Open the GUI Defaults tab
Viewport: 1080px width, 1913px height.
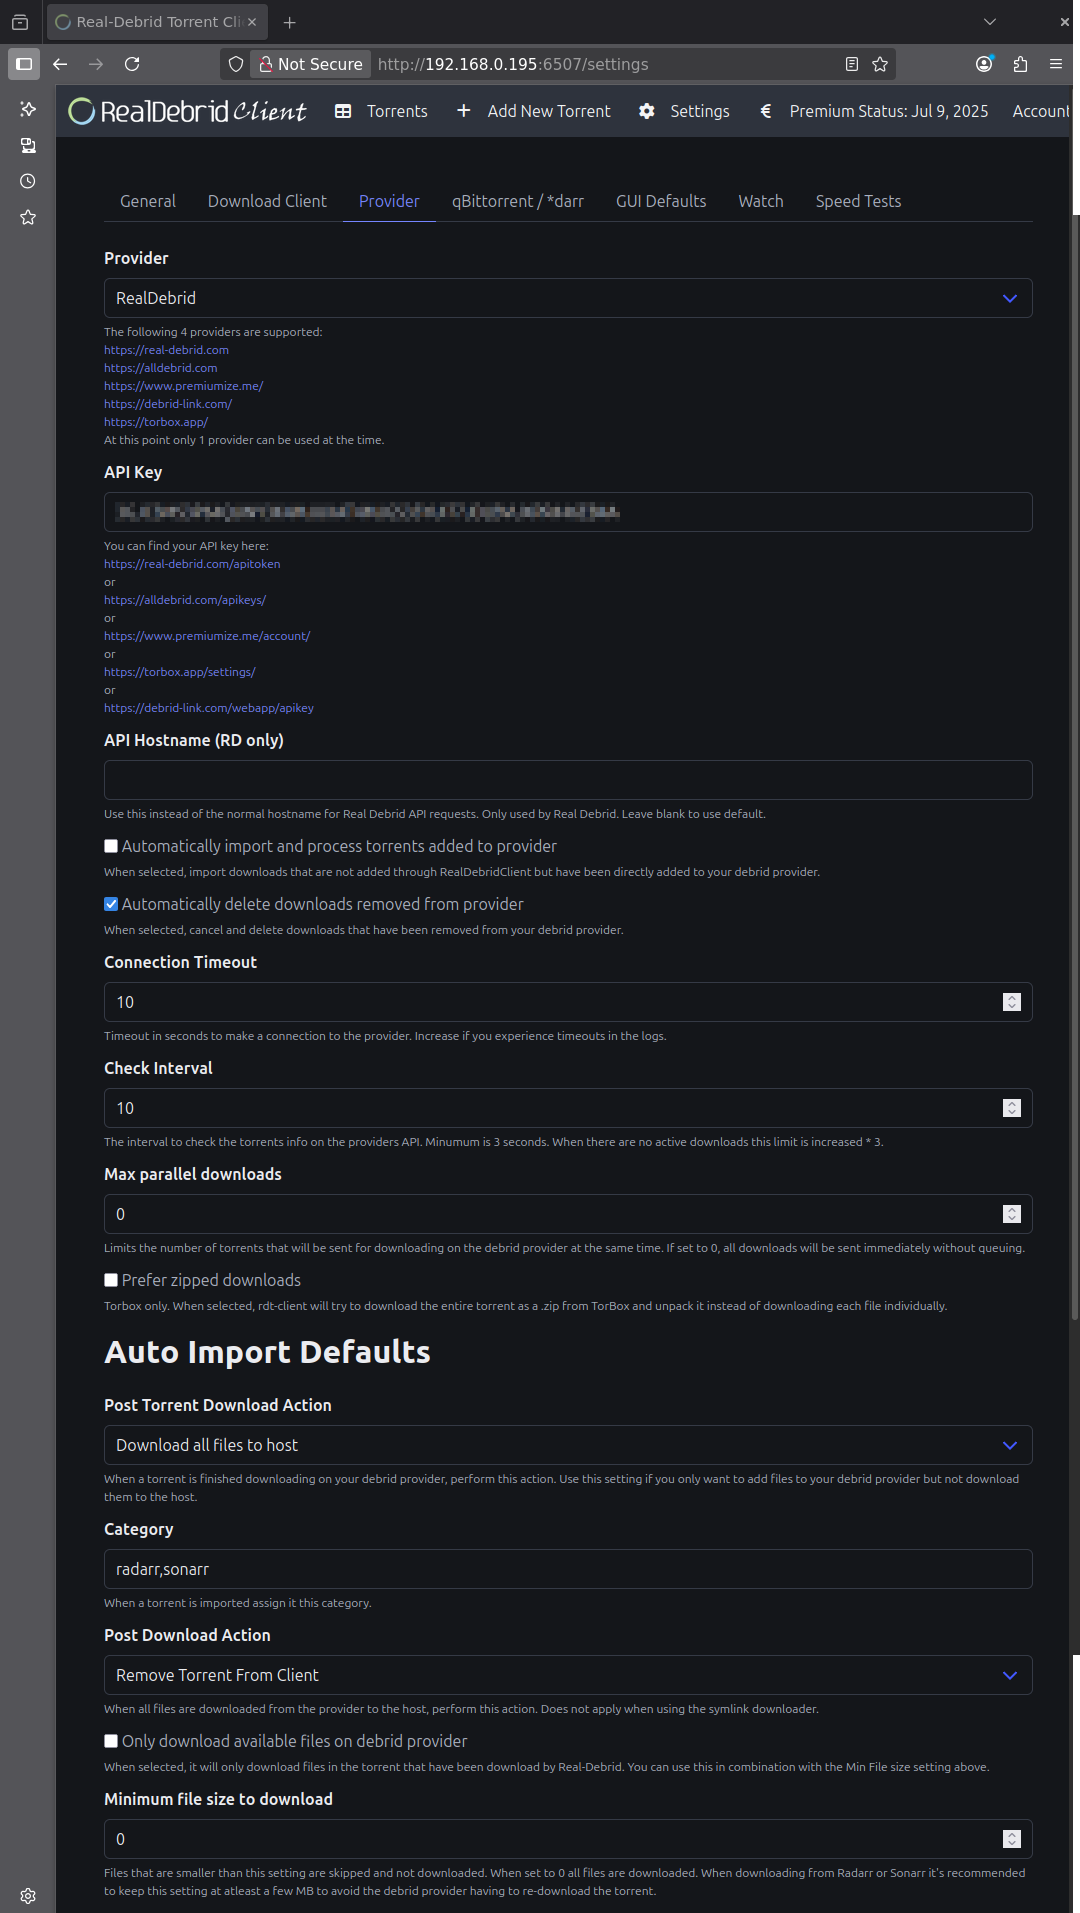(661, 201)
